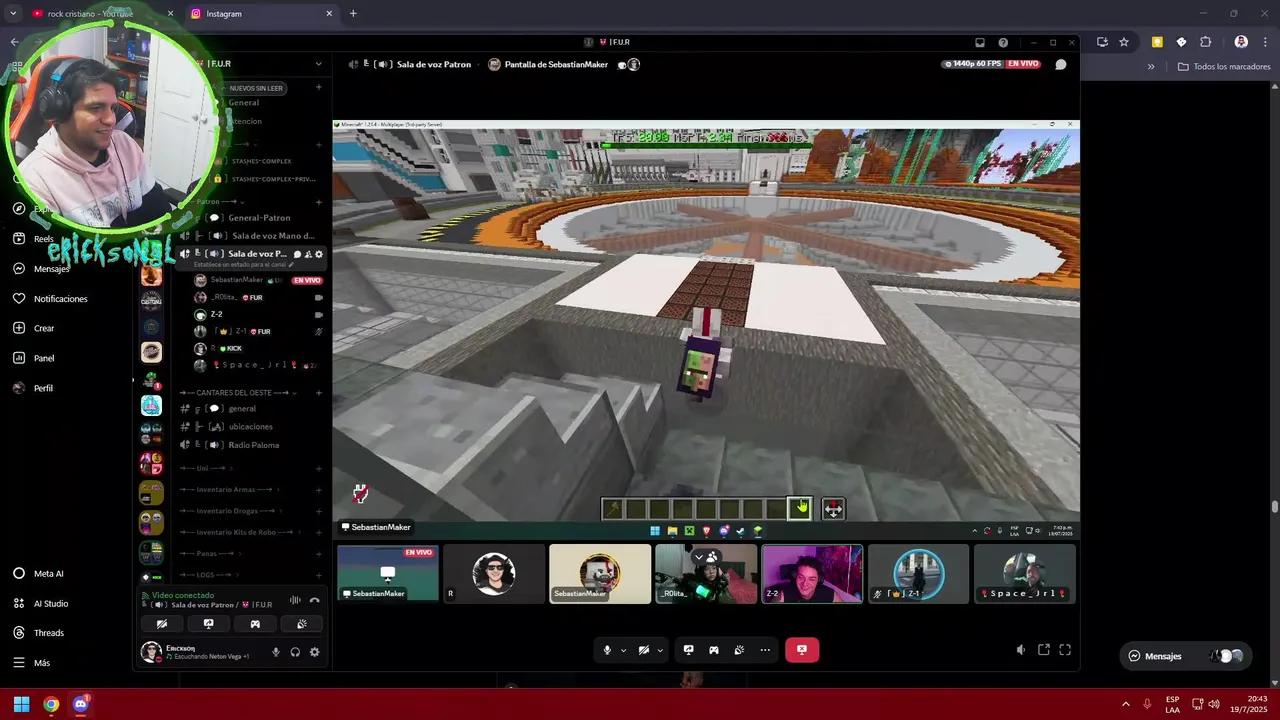
Task: Click the share screen icon in call bar
Action: (688, 650)
